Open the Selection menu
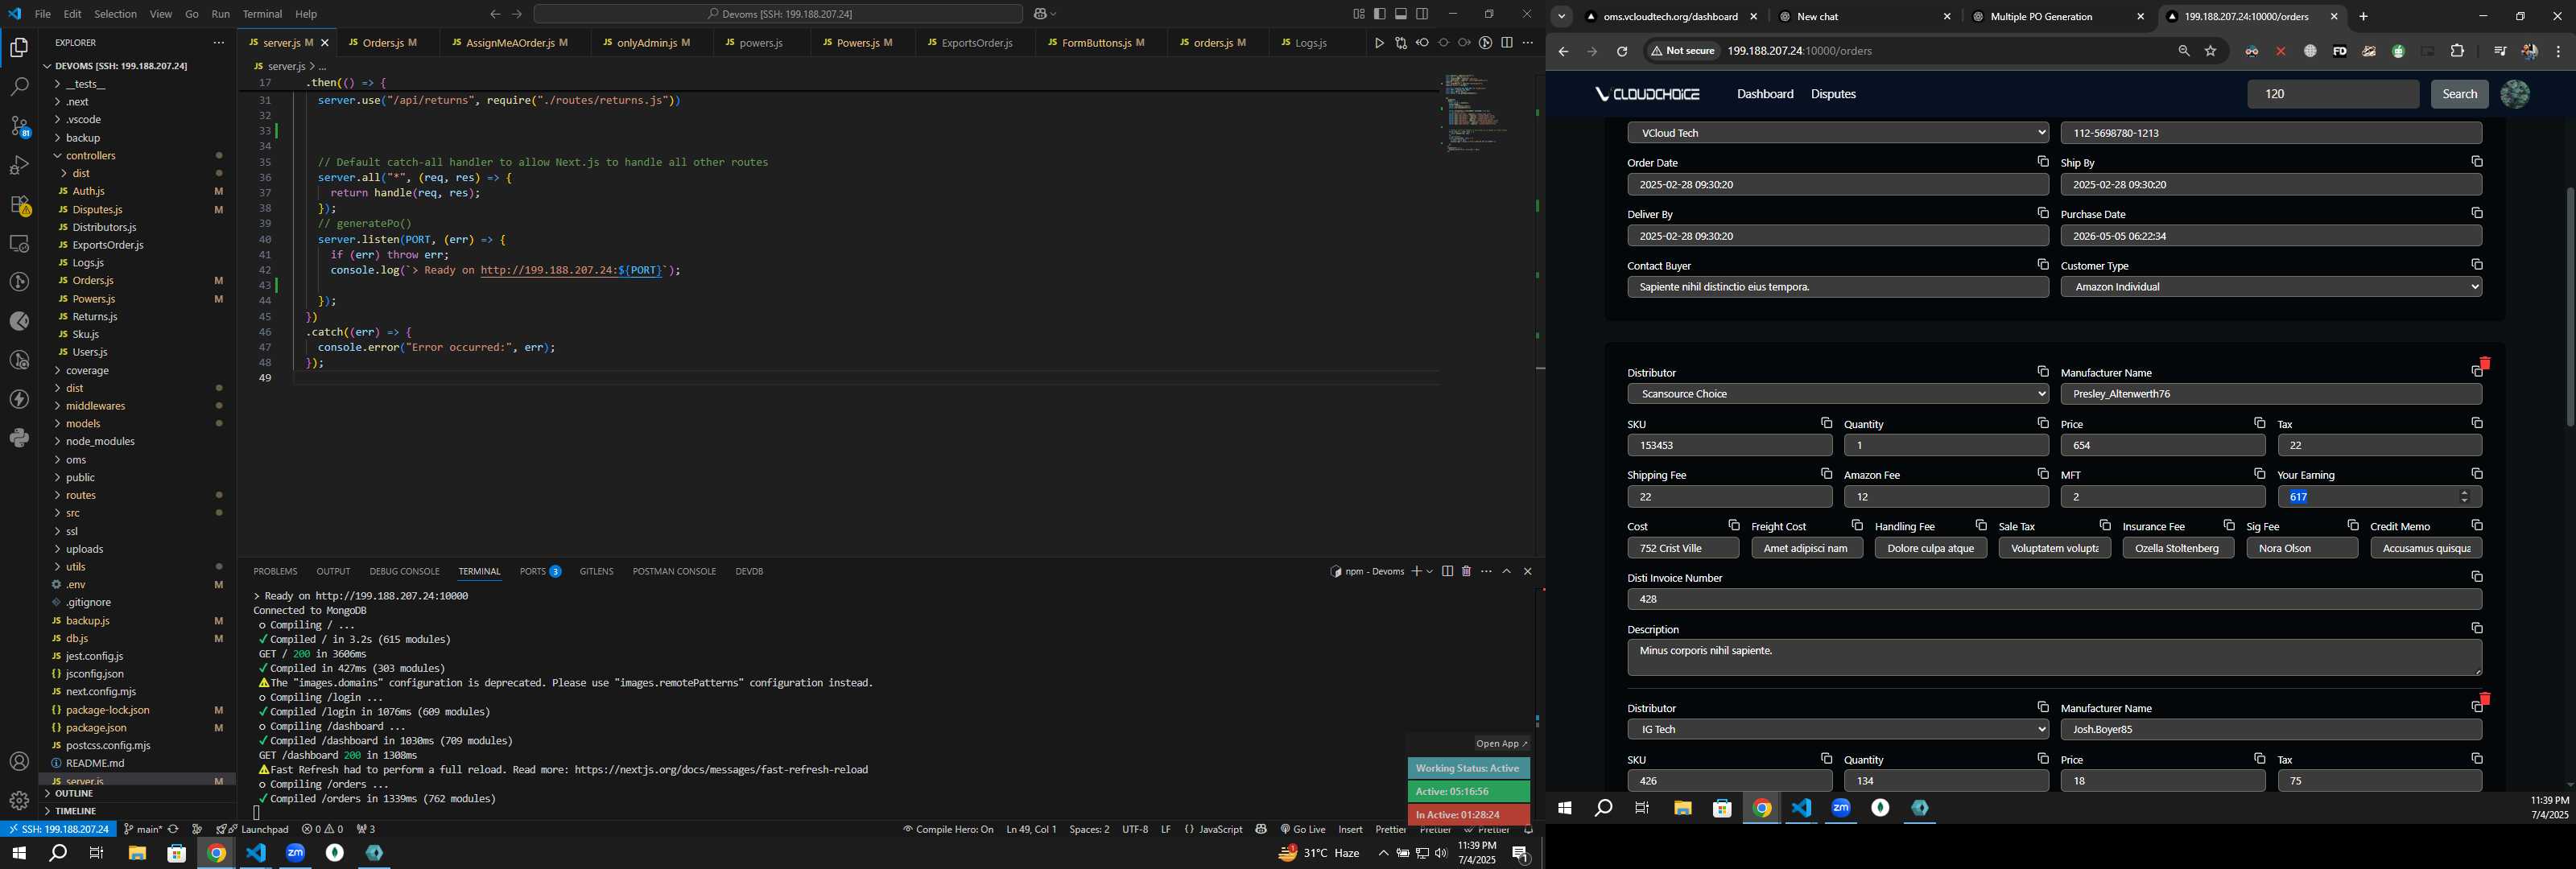 click(x=116, y=14)
